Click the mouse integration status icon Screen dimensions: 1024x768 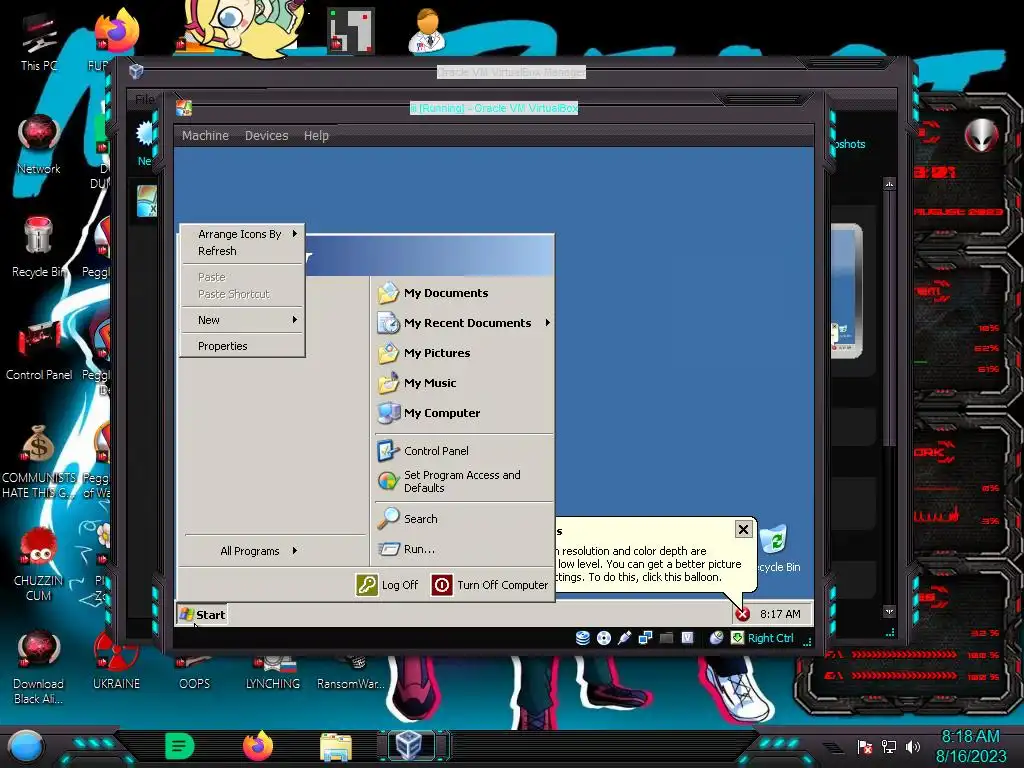pos(716,638)
